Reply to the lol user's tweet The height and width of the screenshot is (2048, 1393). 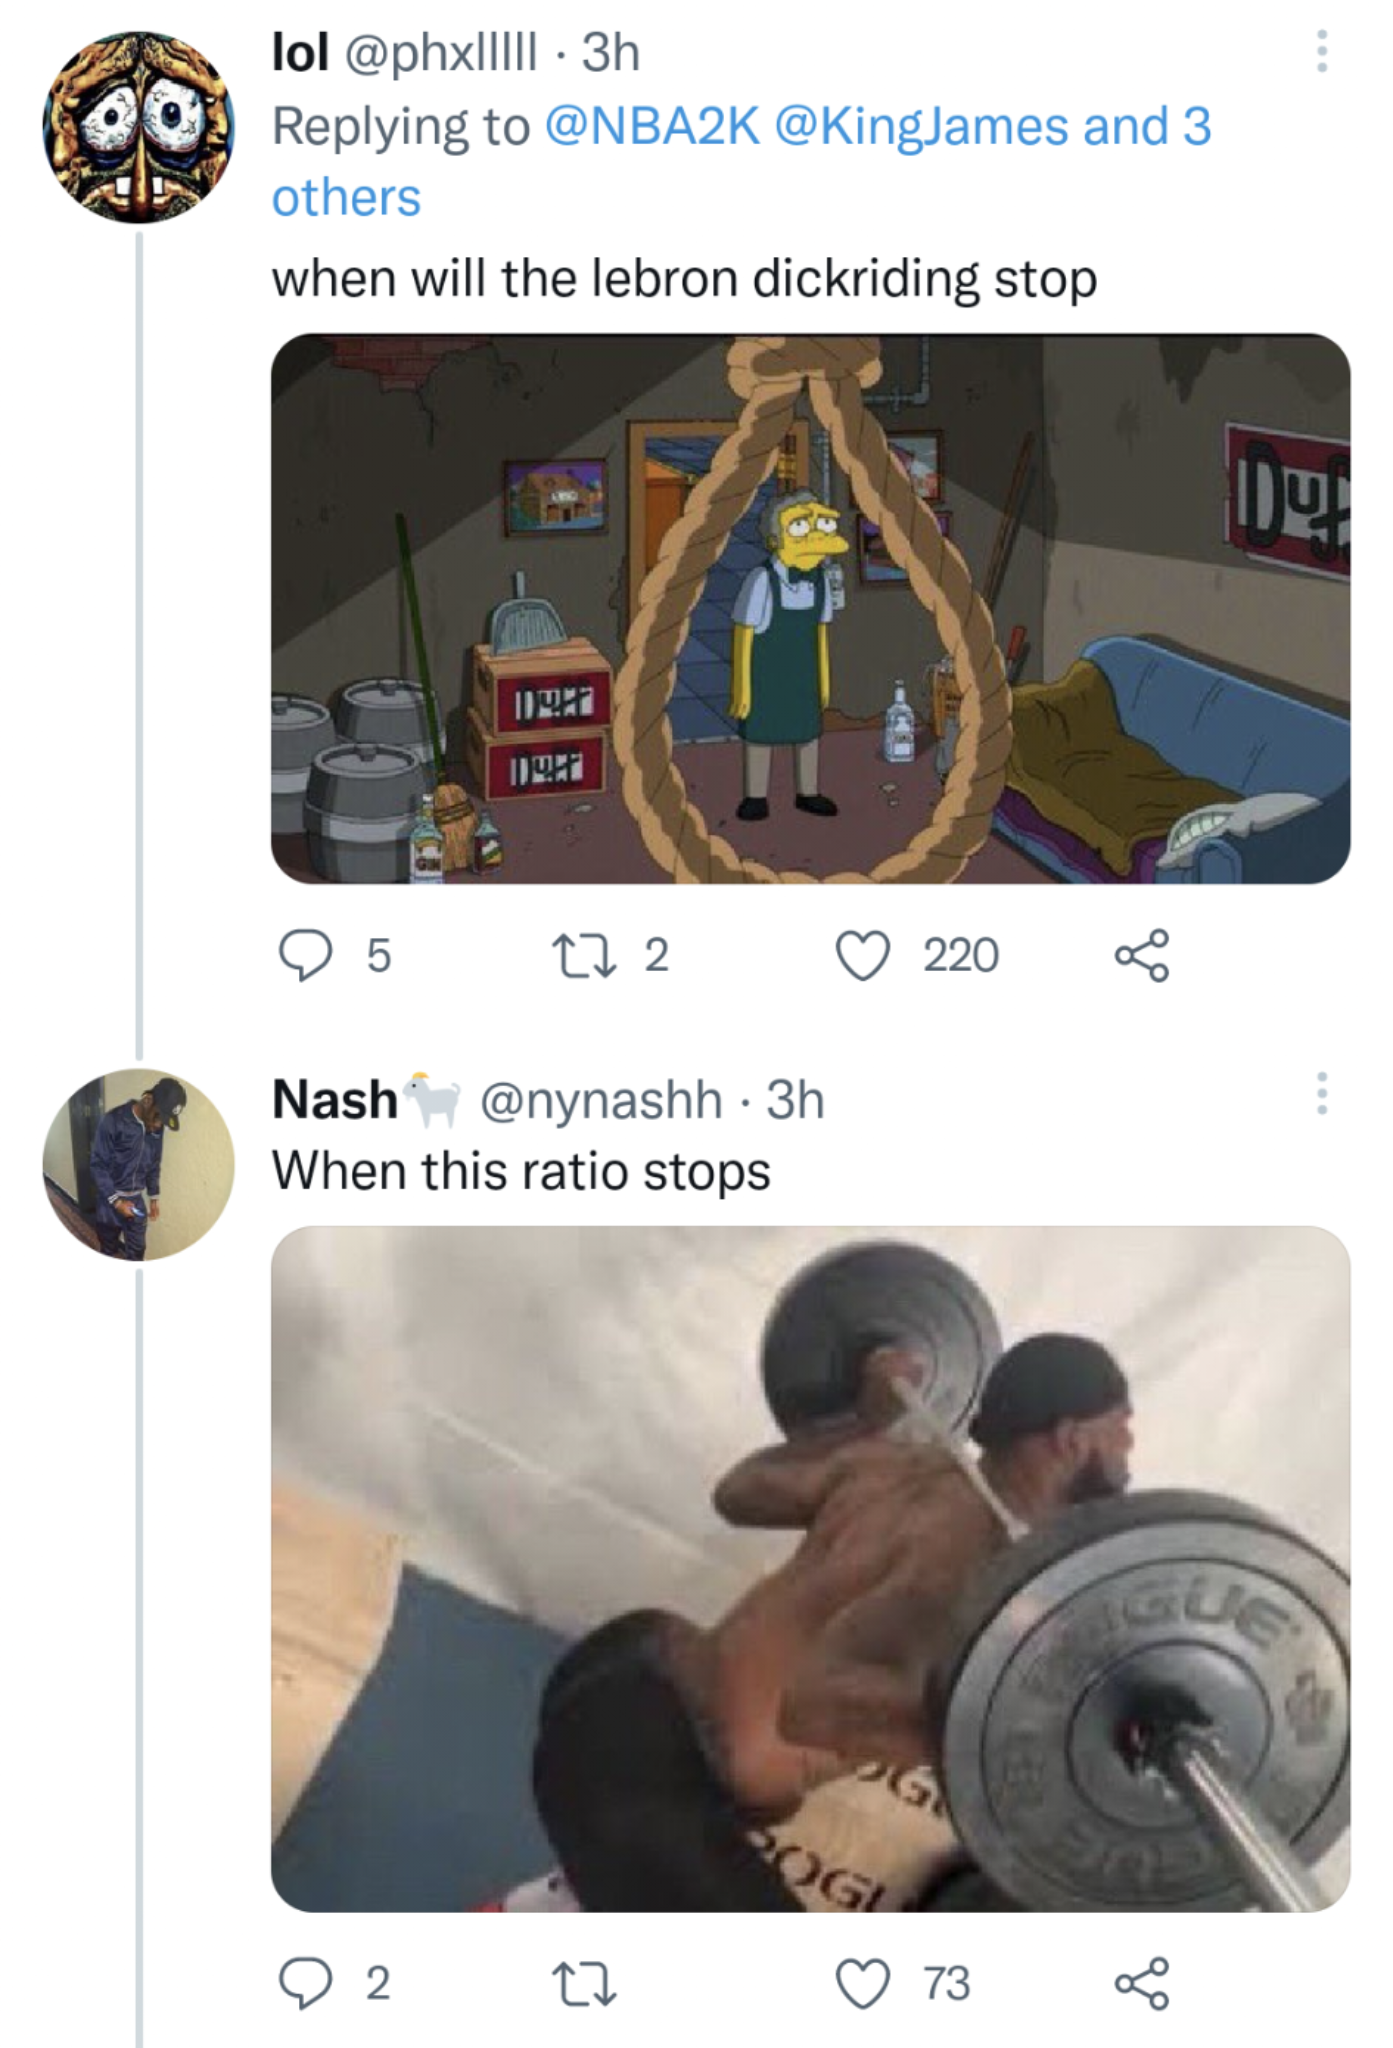point(305,954)
